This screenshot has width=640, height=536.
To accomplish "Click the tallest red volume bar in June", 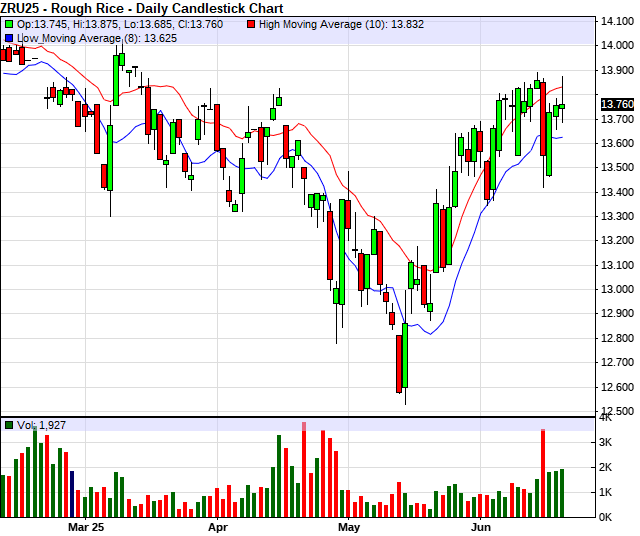I will (x=543, y=472).
